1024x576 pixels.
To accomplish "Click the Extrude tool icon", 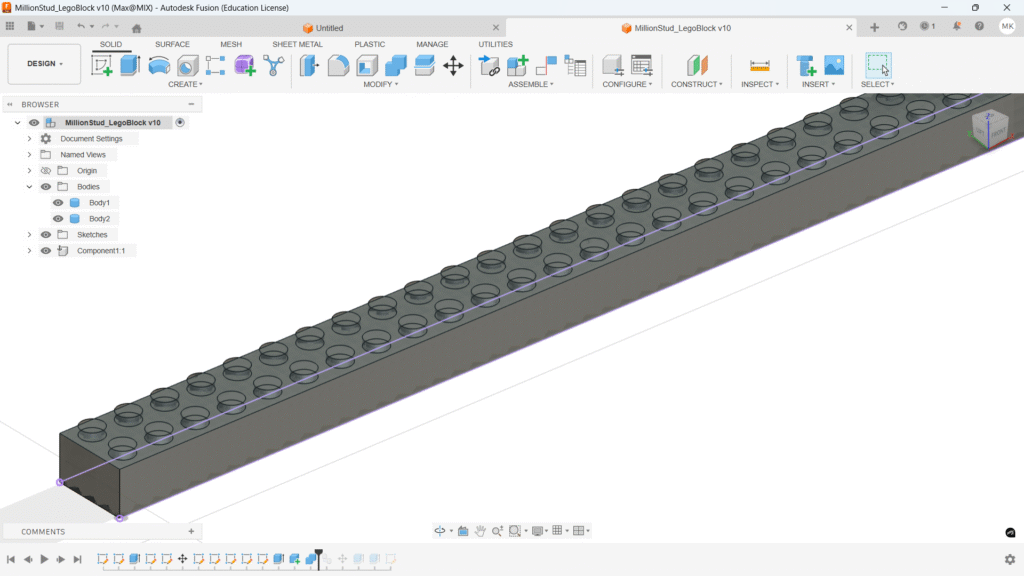I will pyautogui.click(x=130, y=66).
